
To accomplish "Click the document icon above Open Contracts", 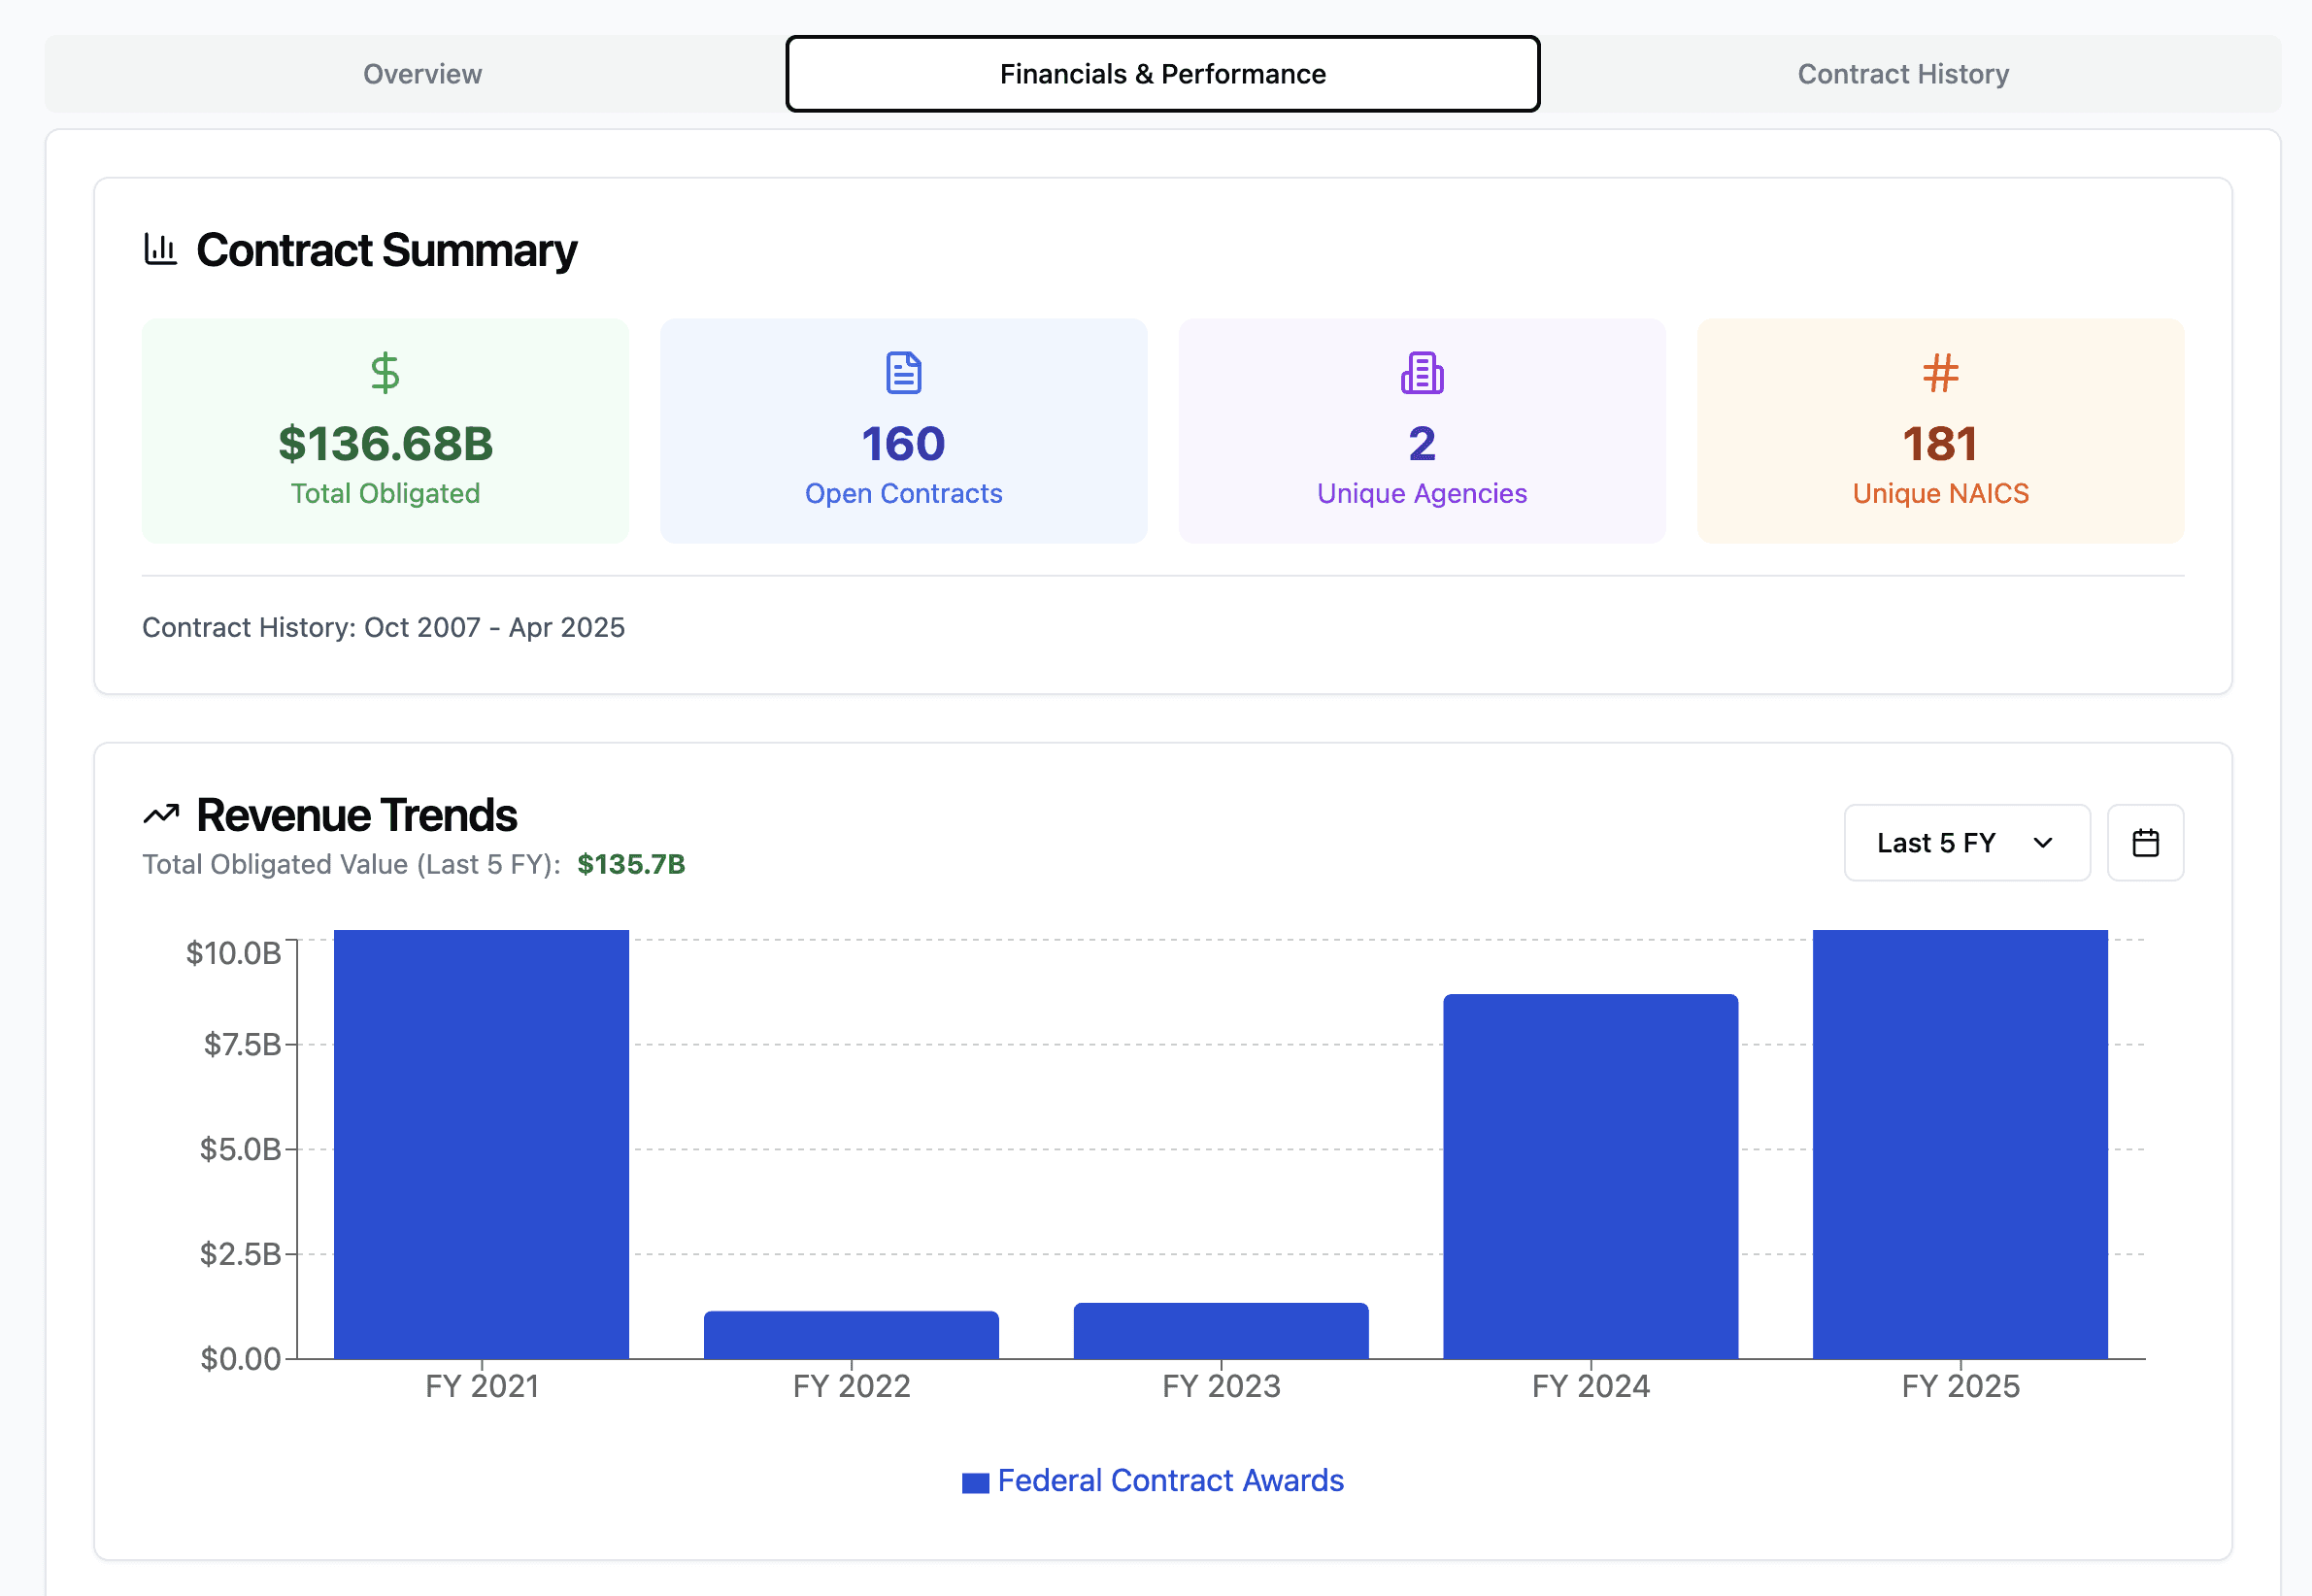I will point(903,373).
